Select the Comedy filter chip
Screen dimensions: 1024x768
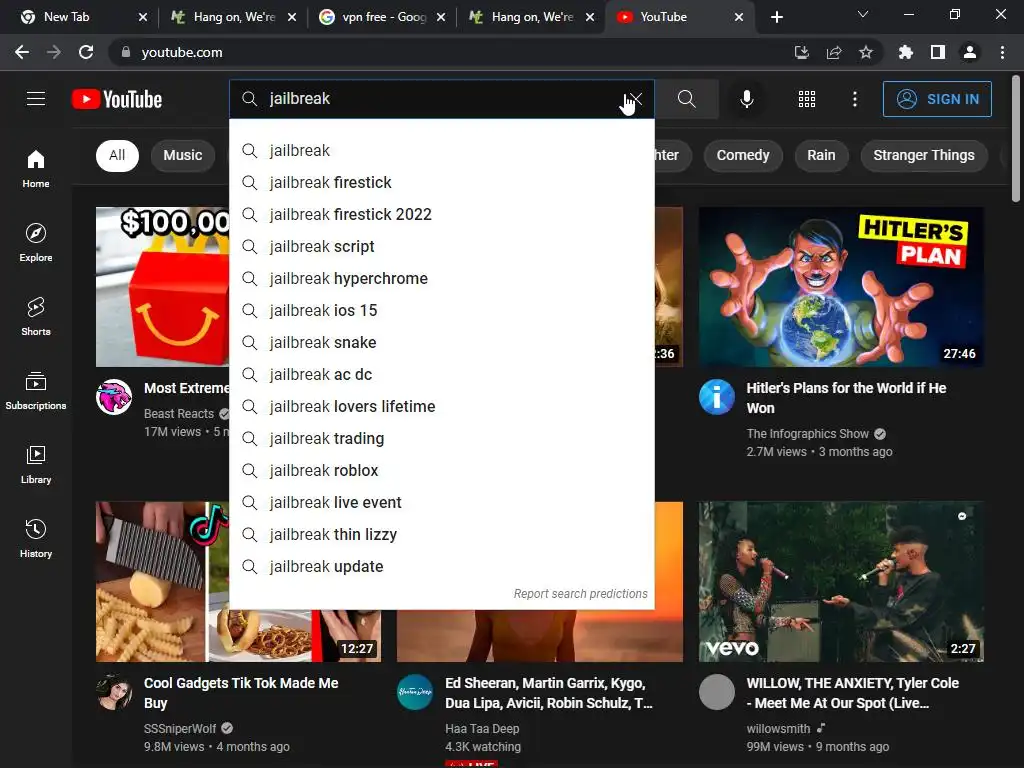pos(743,155)
